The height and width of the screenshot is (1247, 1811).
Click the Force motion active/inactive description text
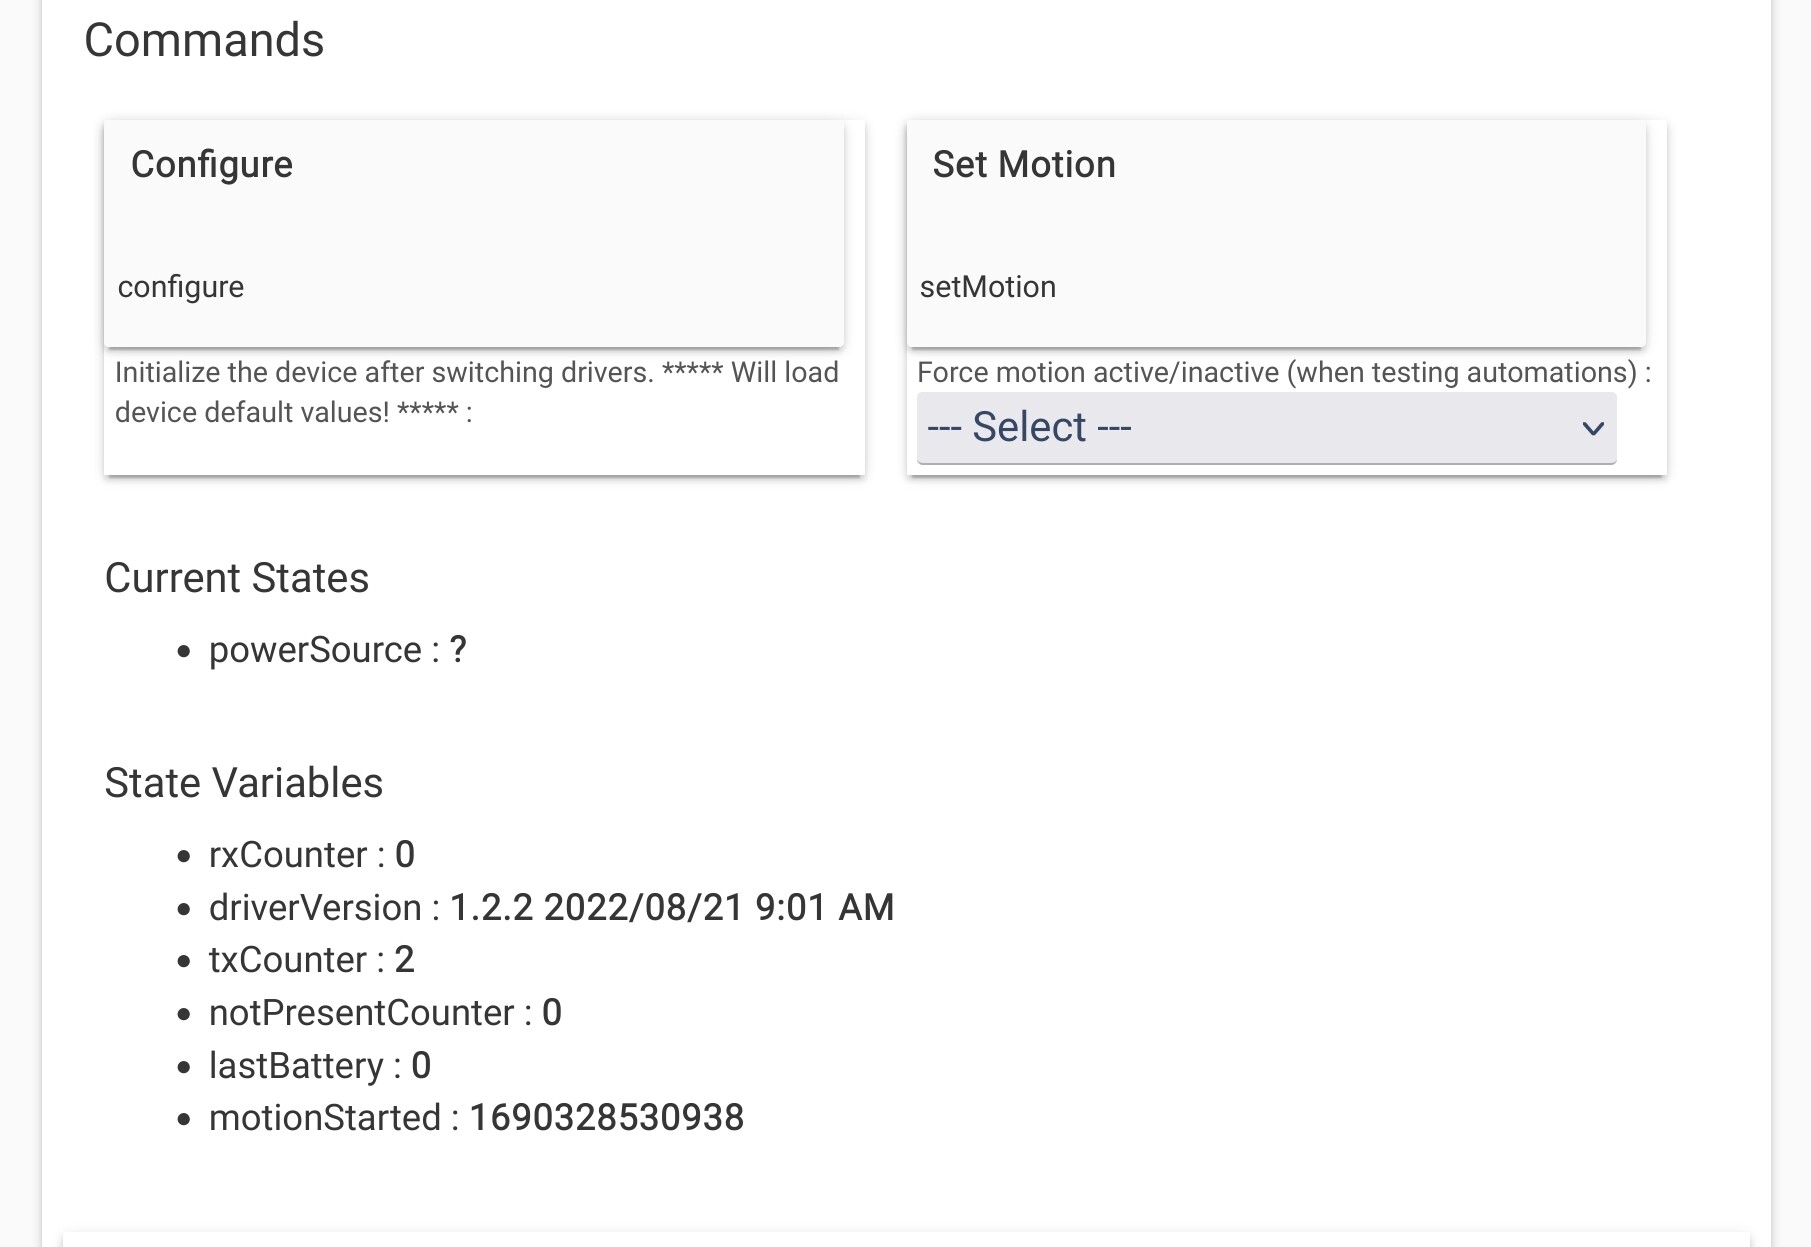(1284, 373)
